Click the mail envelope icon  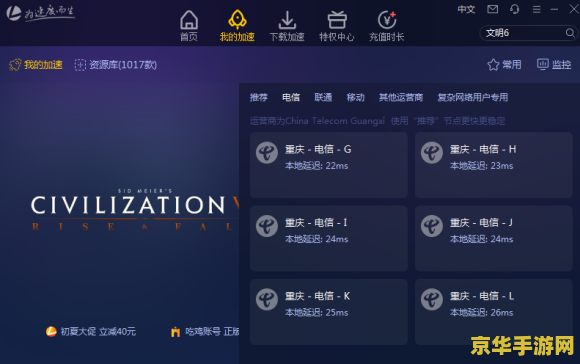[x=492, y=9]
